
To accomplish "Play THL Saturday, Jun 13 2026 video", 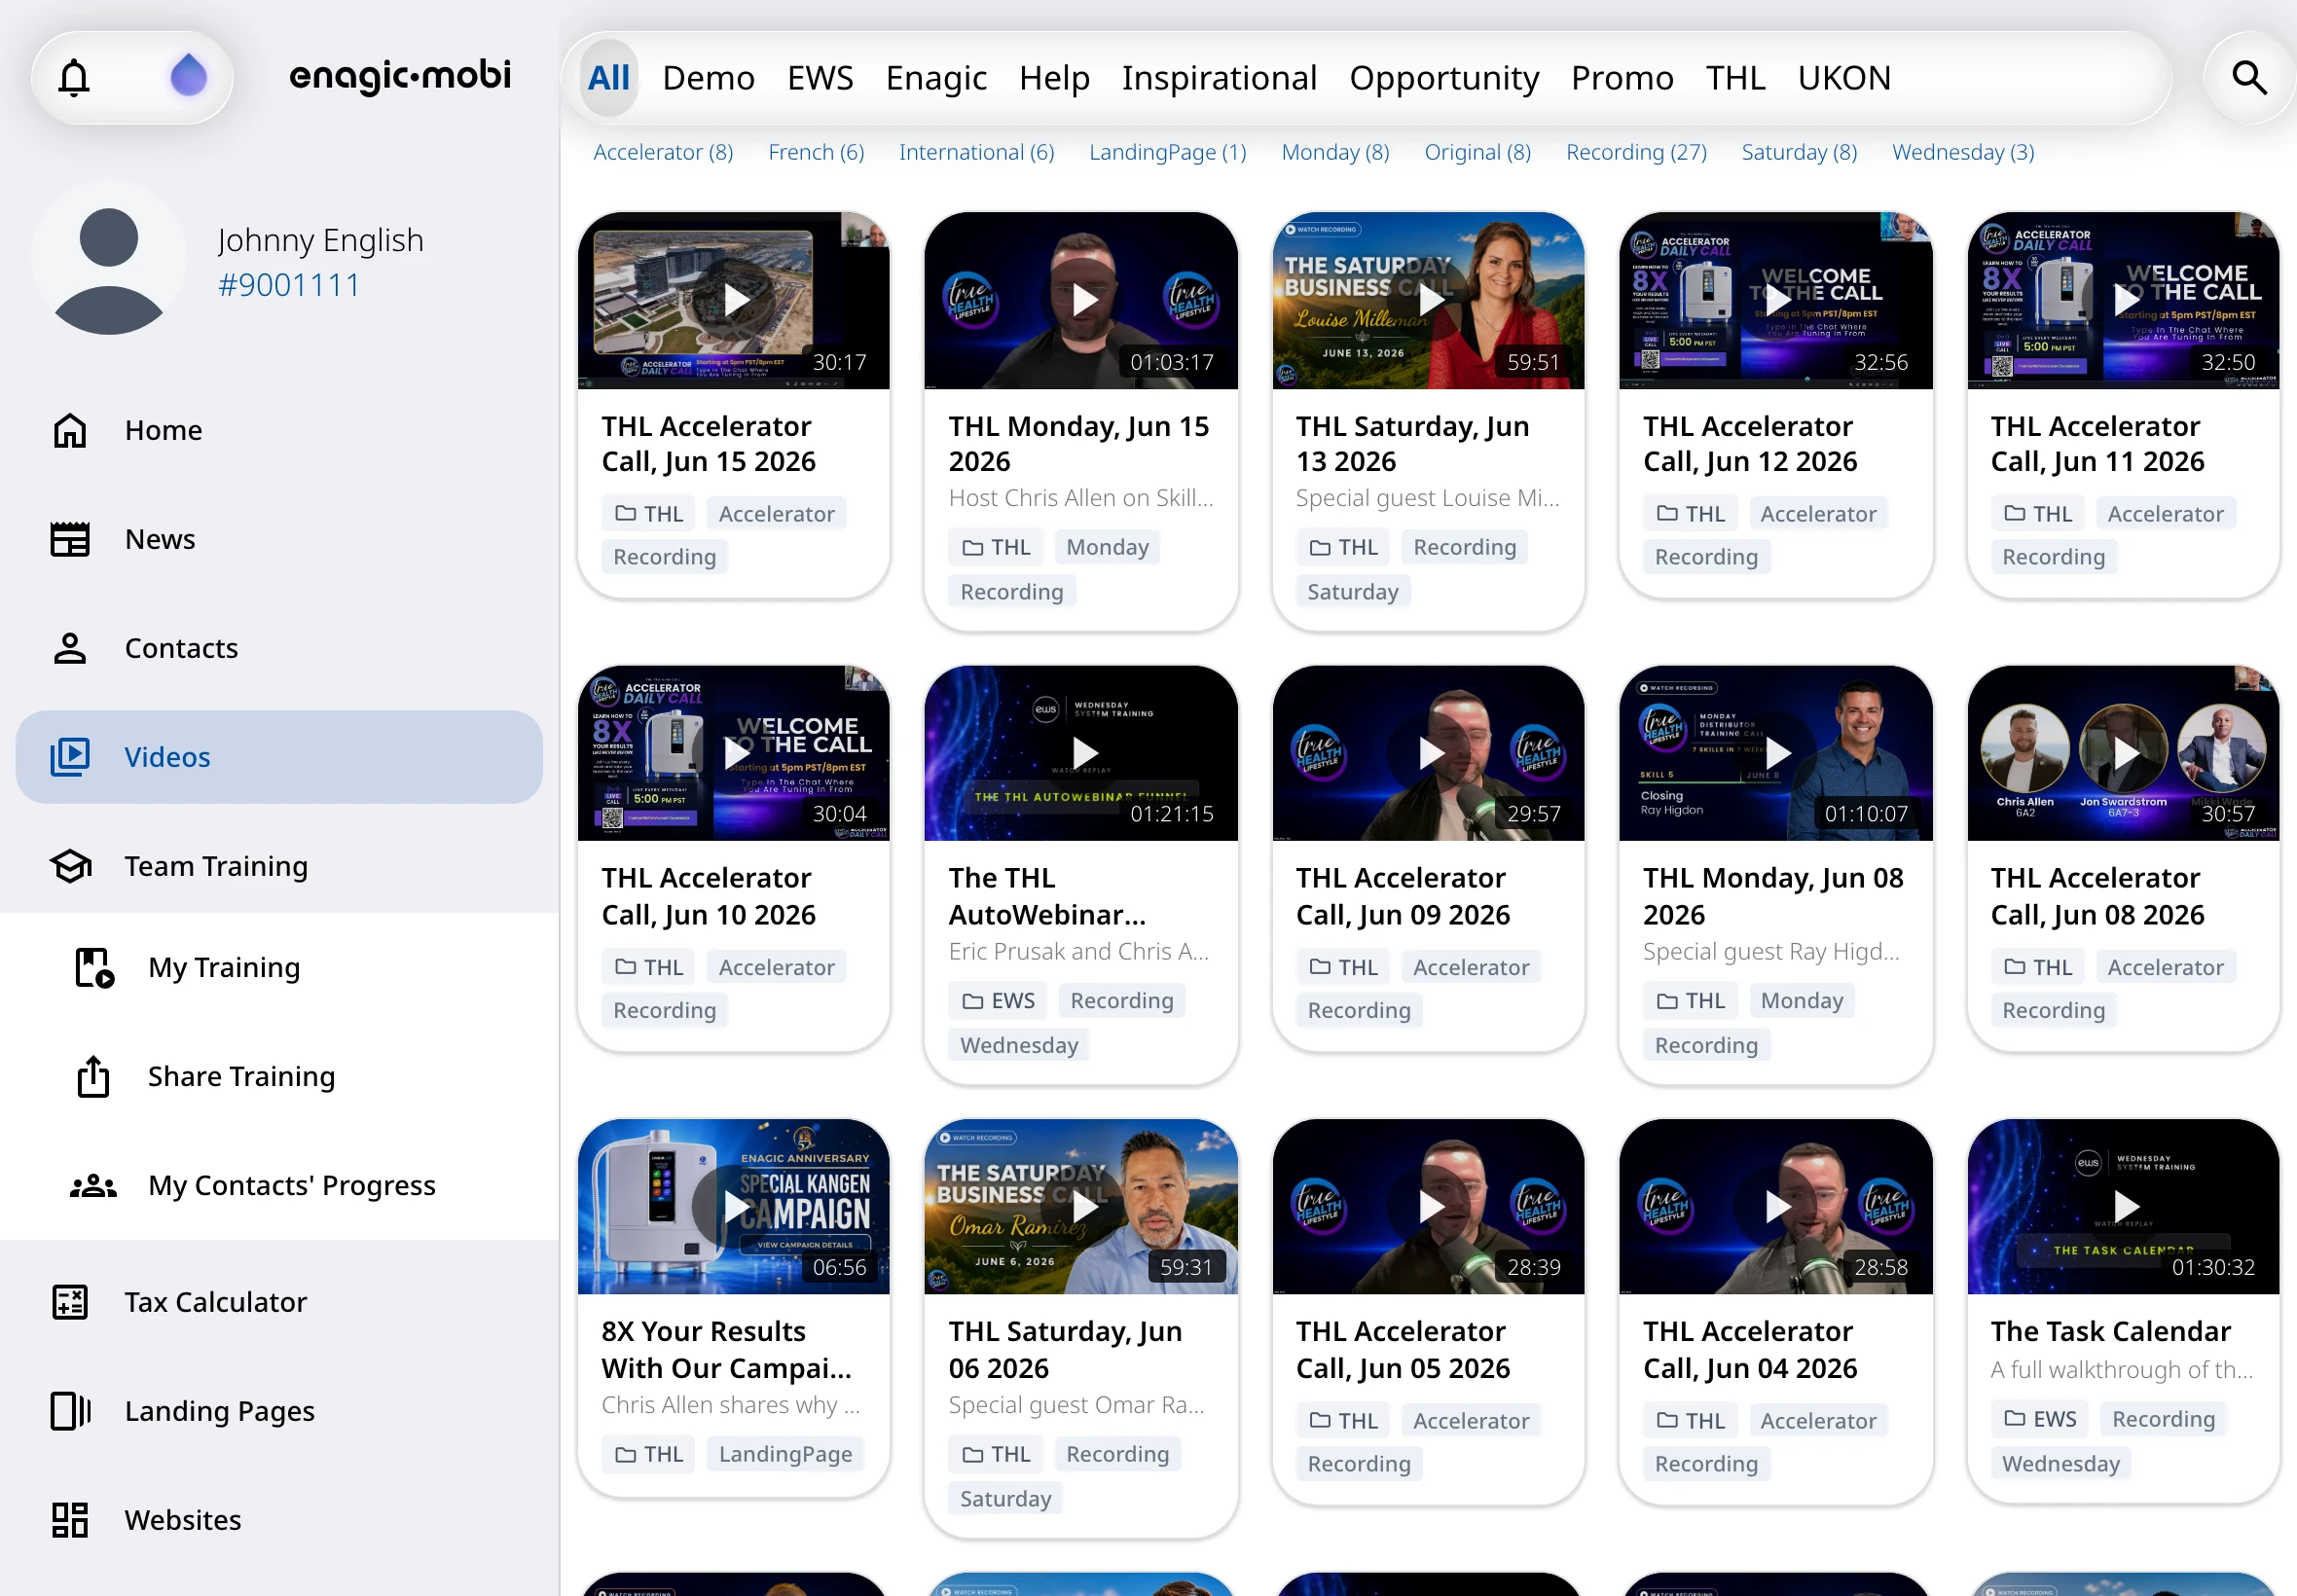I will (1428, 300).
